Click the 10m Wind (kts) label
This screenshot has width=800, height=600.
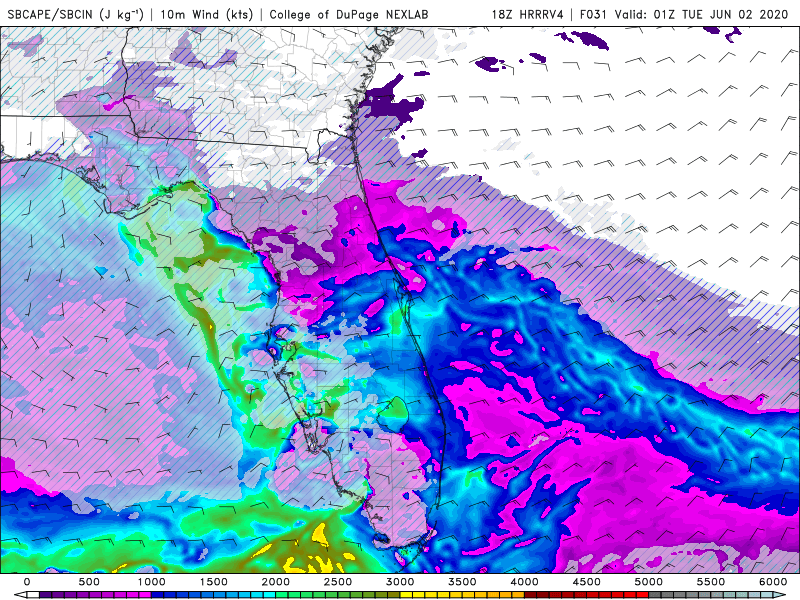[207, 14]
